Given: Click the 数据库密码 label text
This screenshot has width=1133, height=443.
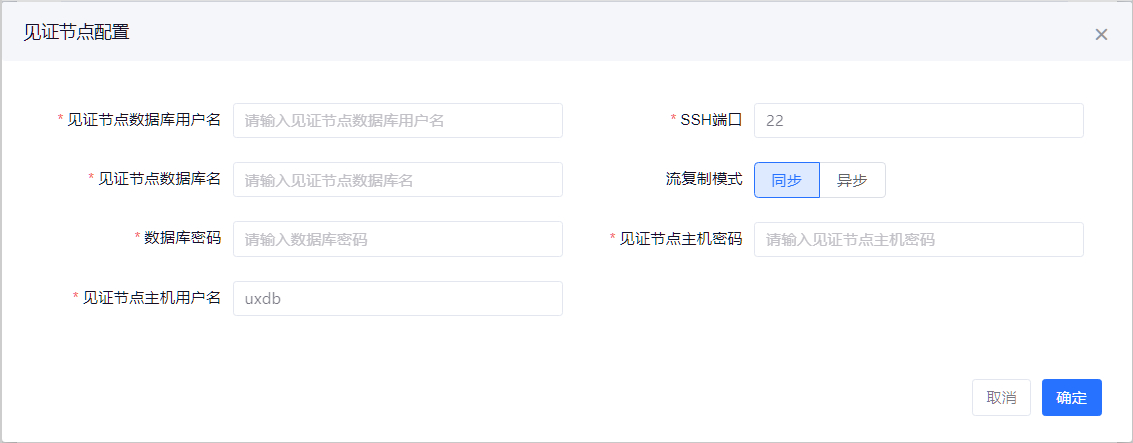Looking at the screenshot, I should pos(182,238).
